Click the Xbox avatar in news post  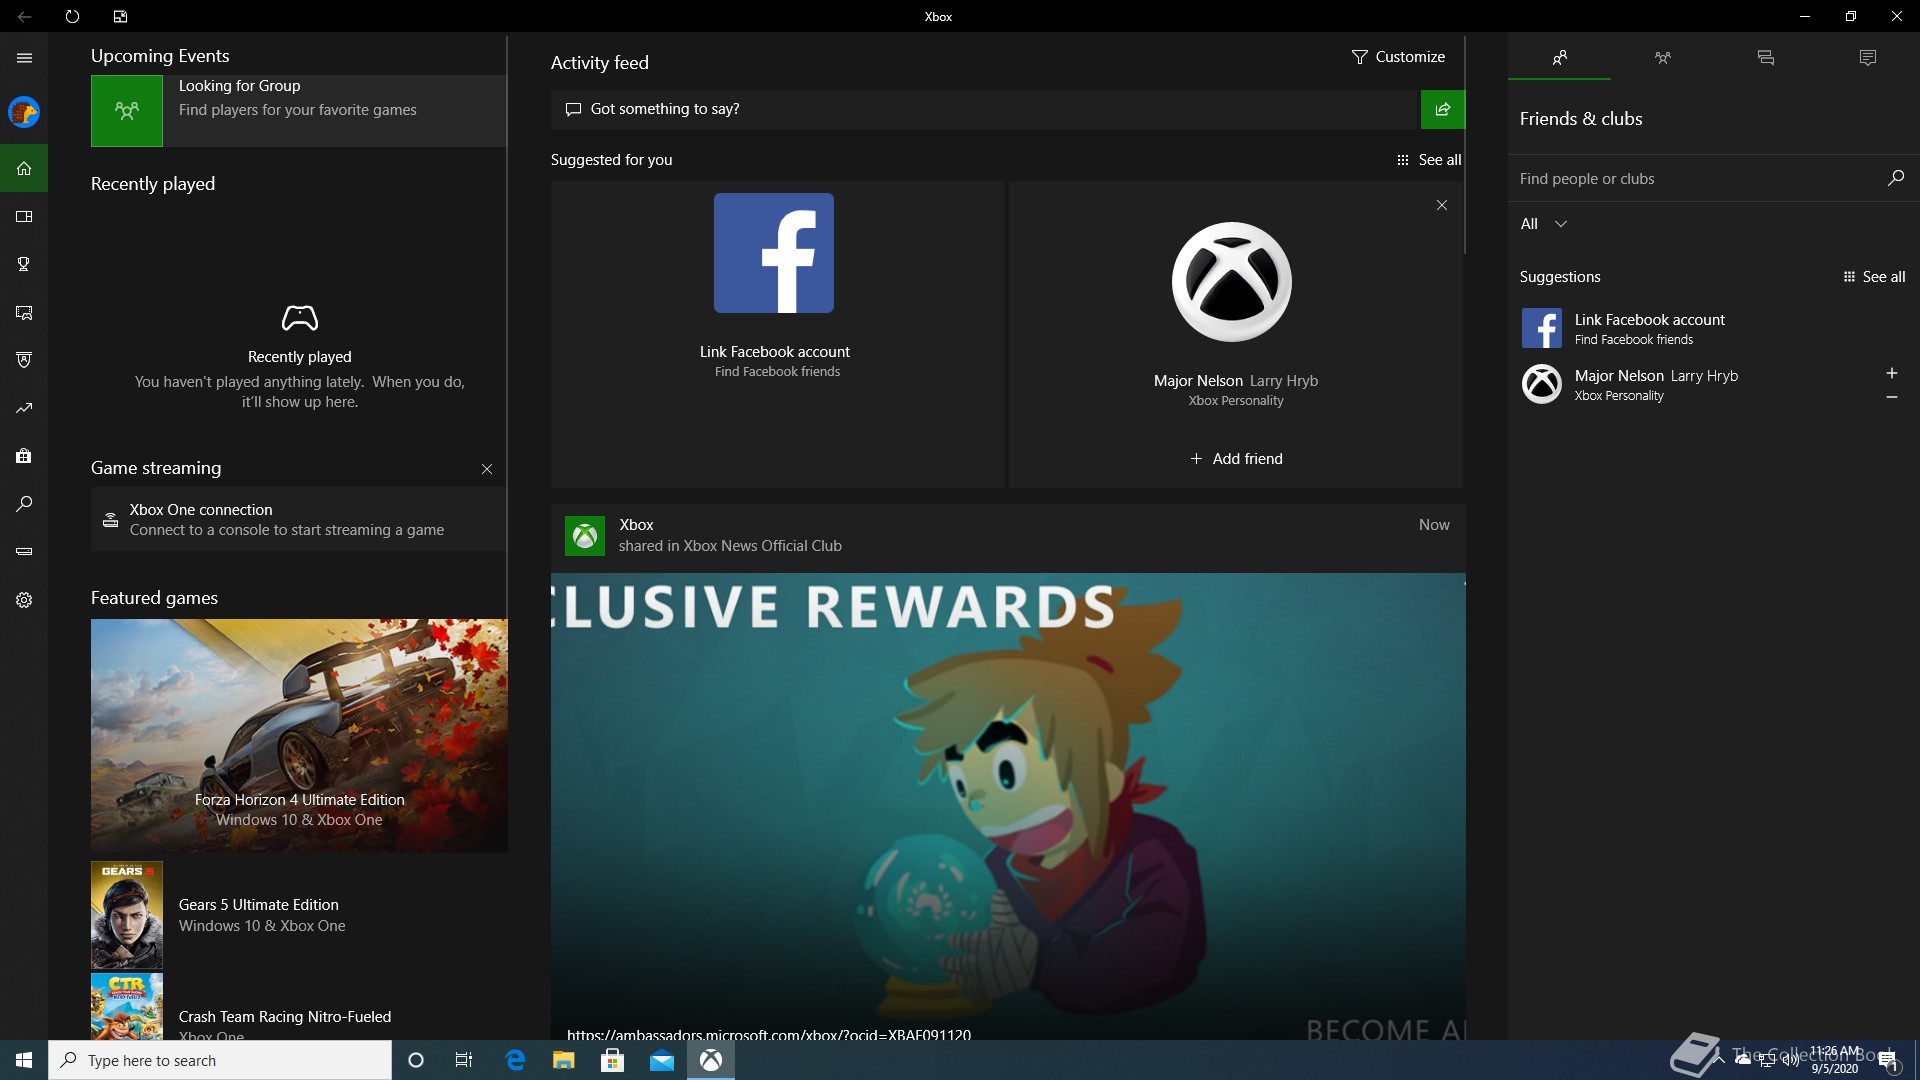coord(585,536)
